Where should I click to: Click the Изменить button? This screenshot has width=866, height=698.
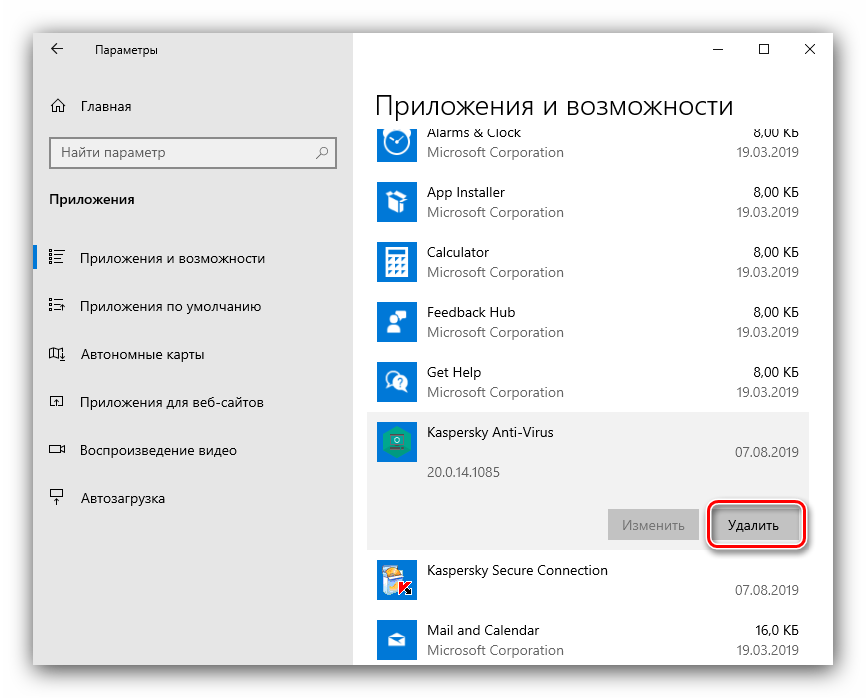652,525
